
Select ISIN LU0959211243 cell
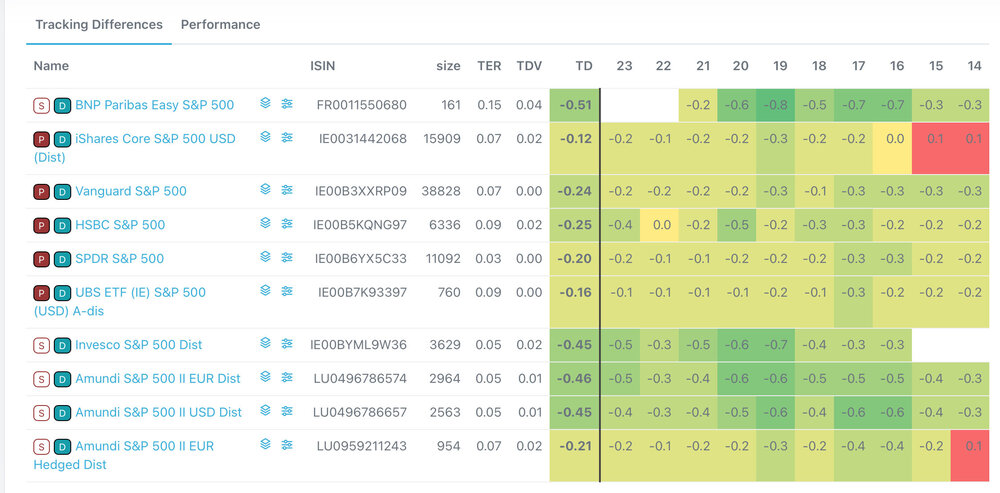point(362,446)
